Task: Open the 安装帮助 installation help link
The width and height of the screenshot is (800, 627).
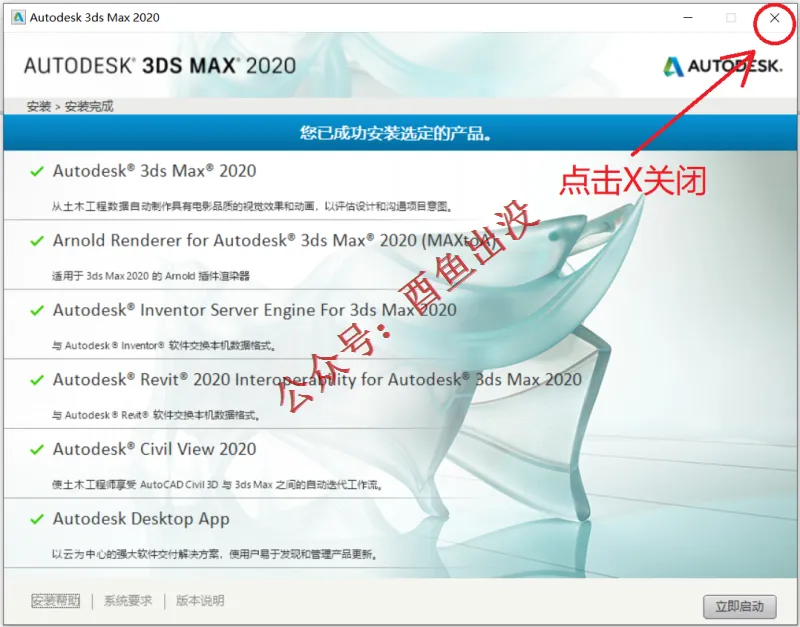Action: (56, 600)
